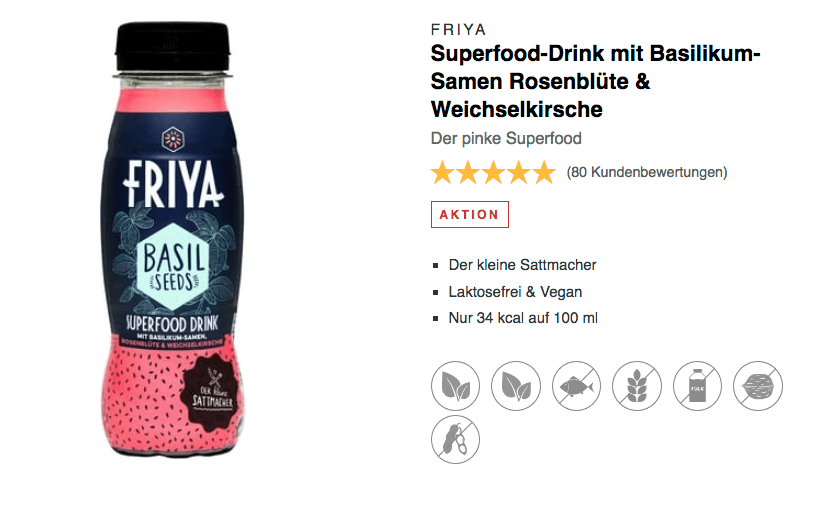The height and width of the screenshot is (511, 821).
Task: Click the nut-free walnut icon
Action: coord(758,386)
